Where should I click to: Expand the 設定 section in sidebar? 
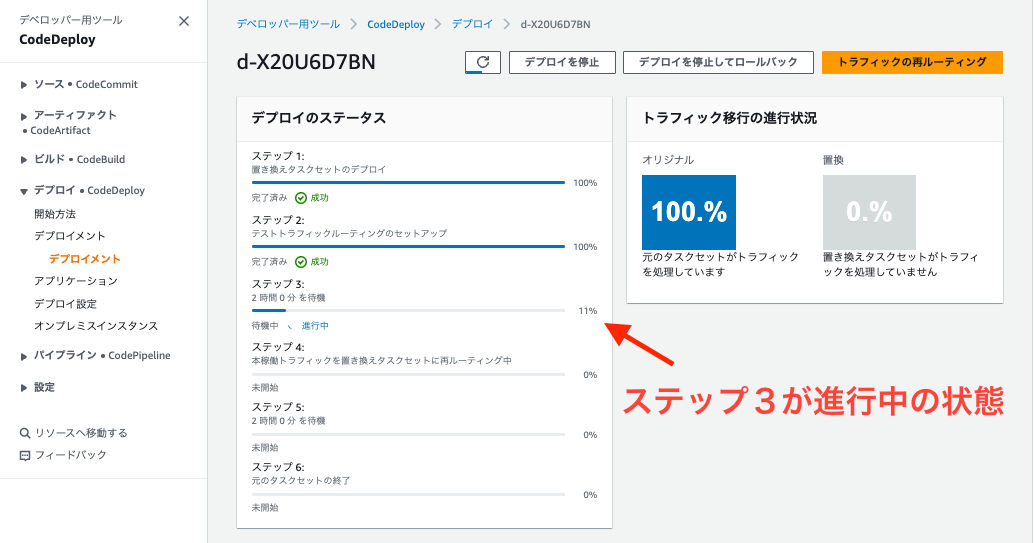pyautogui.click(x=23, y=388)
